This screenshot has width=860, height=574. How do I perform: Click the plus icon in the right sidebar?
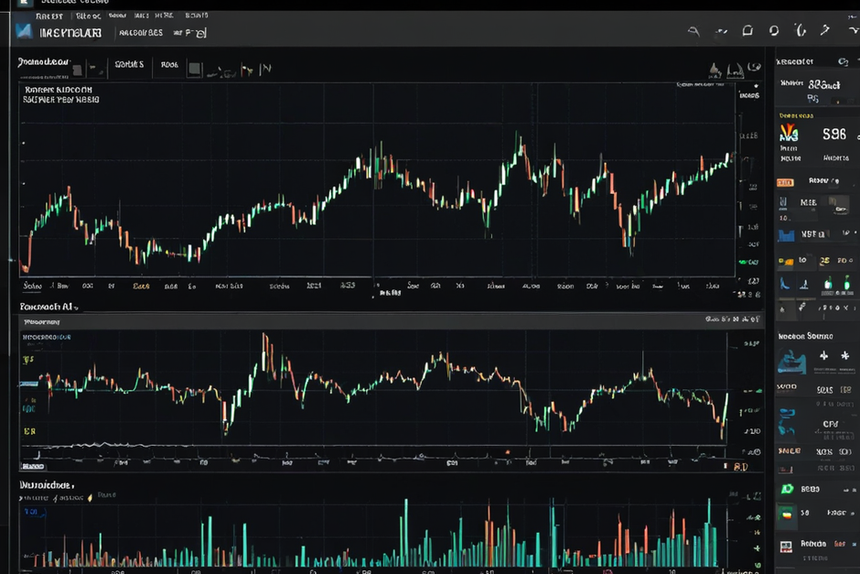[x=824, y=356]
